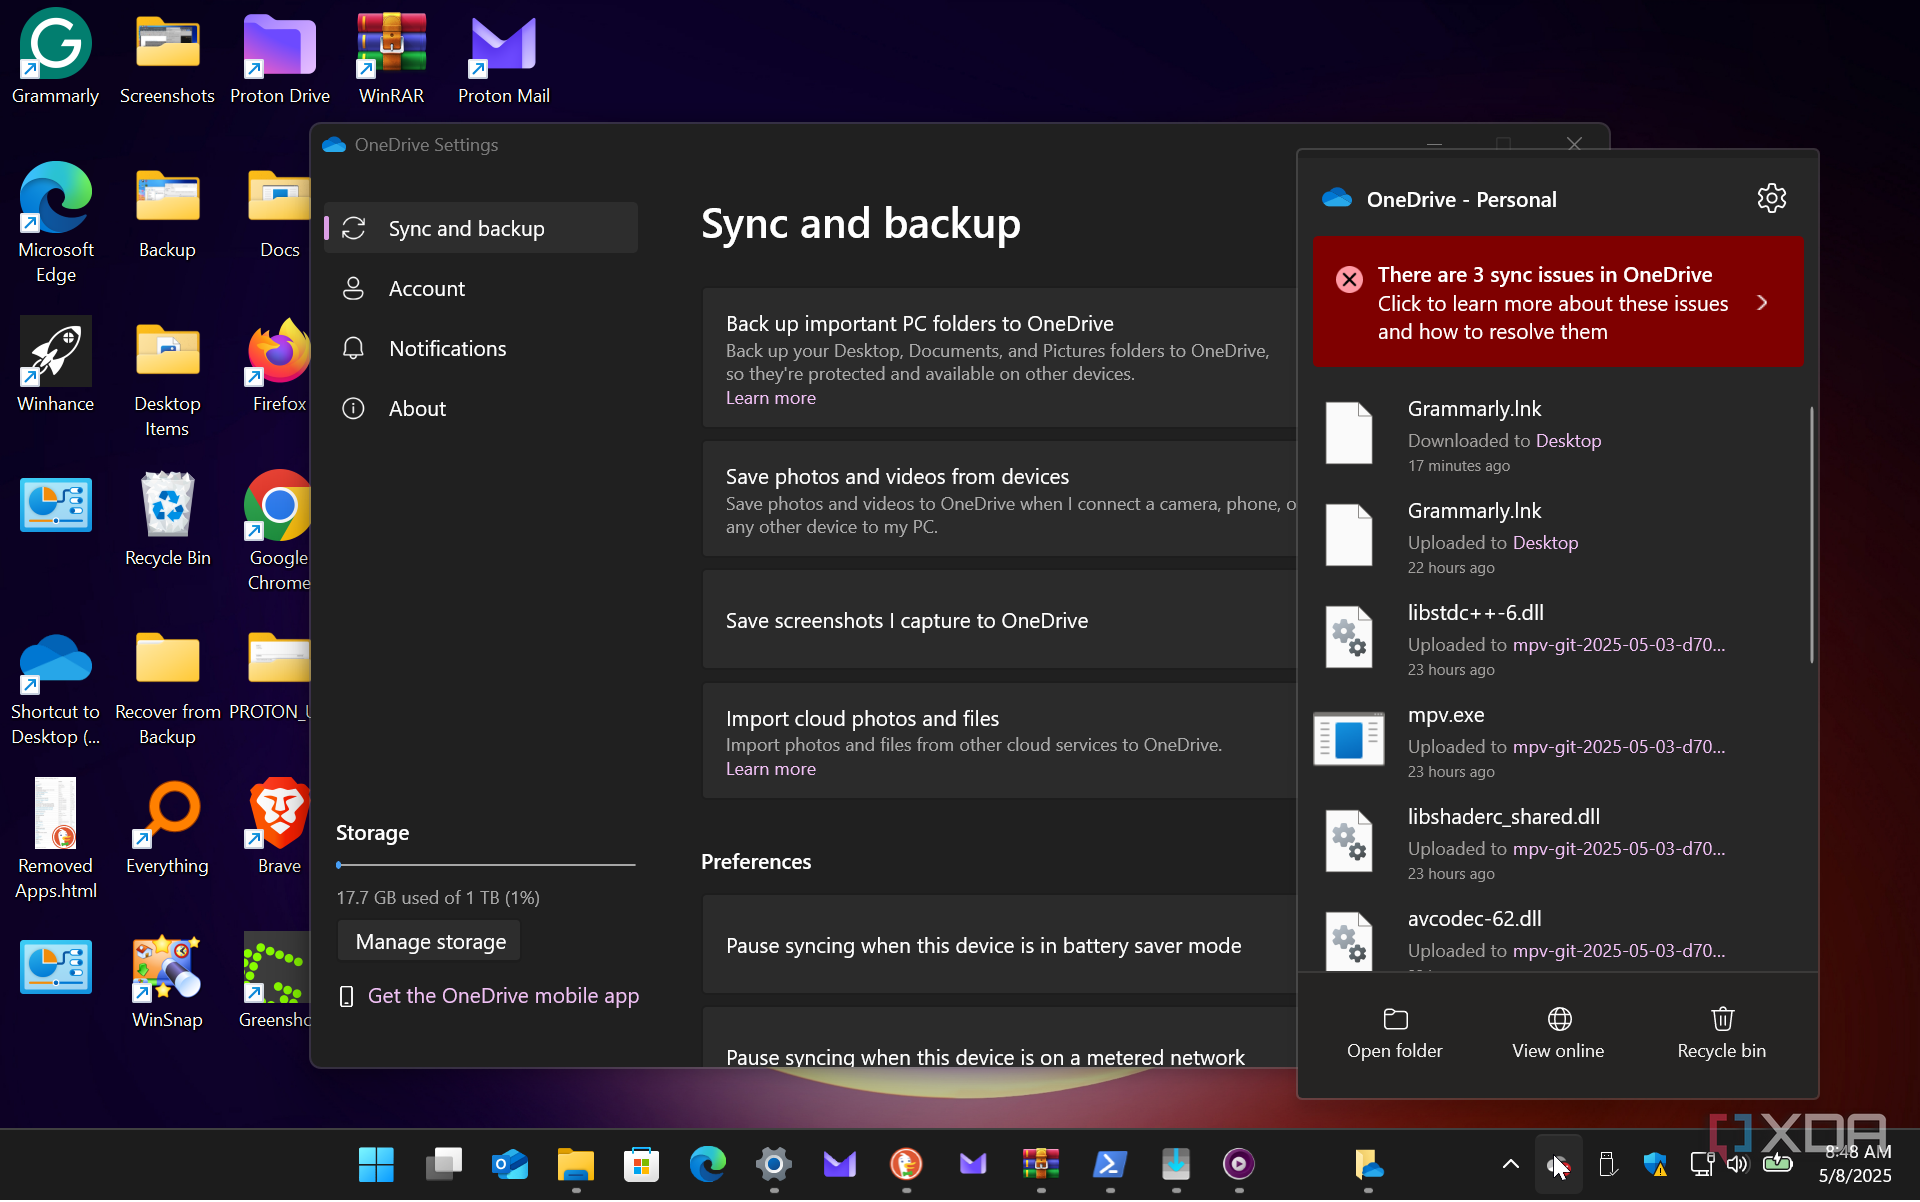Open the sync issues error banner

(1557, 302)
